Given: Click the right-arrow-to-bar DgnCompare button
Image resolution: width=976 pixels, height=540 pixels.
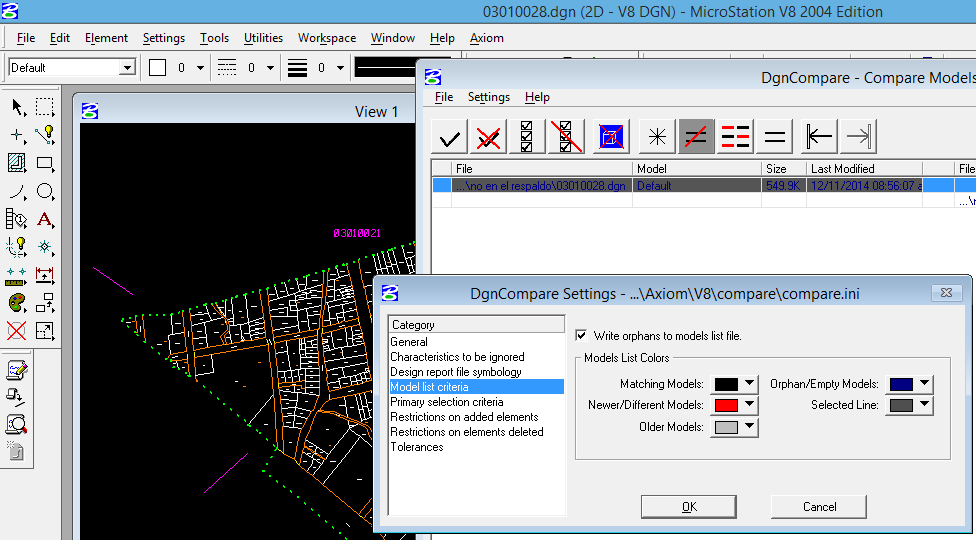Looking at the screenshot, I should click(x=858, y=137).
